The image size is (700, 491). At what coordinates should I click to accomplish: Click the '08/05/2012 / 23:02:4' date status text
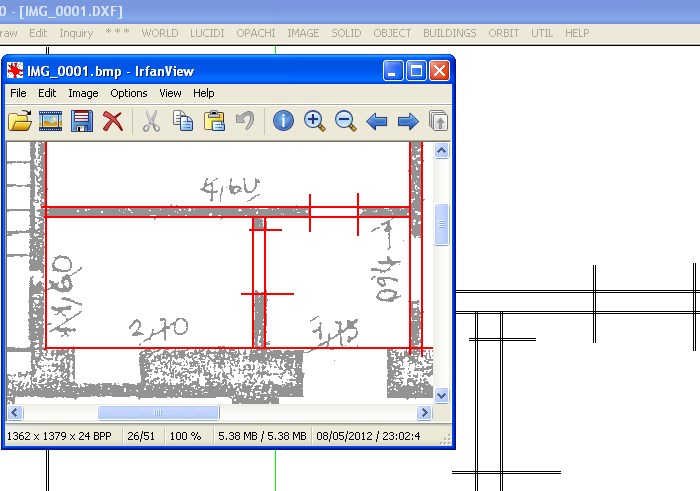[x=368, y=436]
